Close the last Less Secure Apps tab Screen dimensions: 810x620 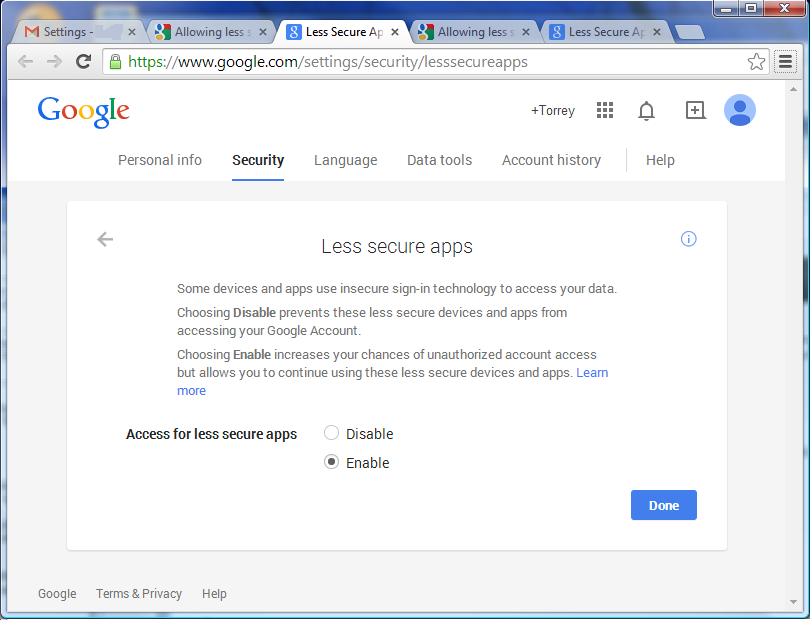tap(657, 32)
